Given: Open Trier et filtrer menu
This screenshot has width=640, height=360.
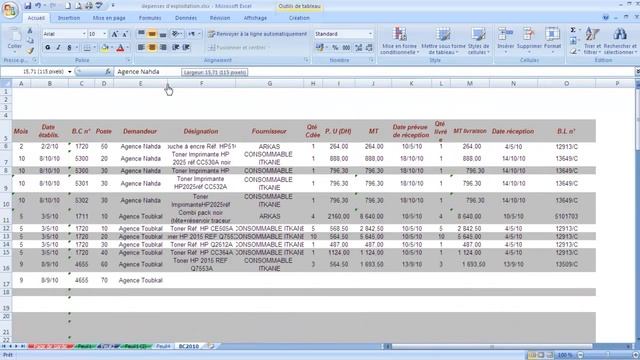Looking at the screenshot, I should [592, 40].
